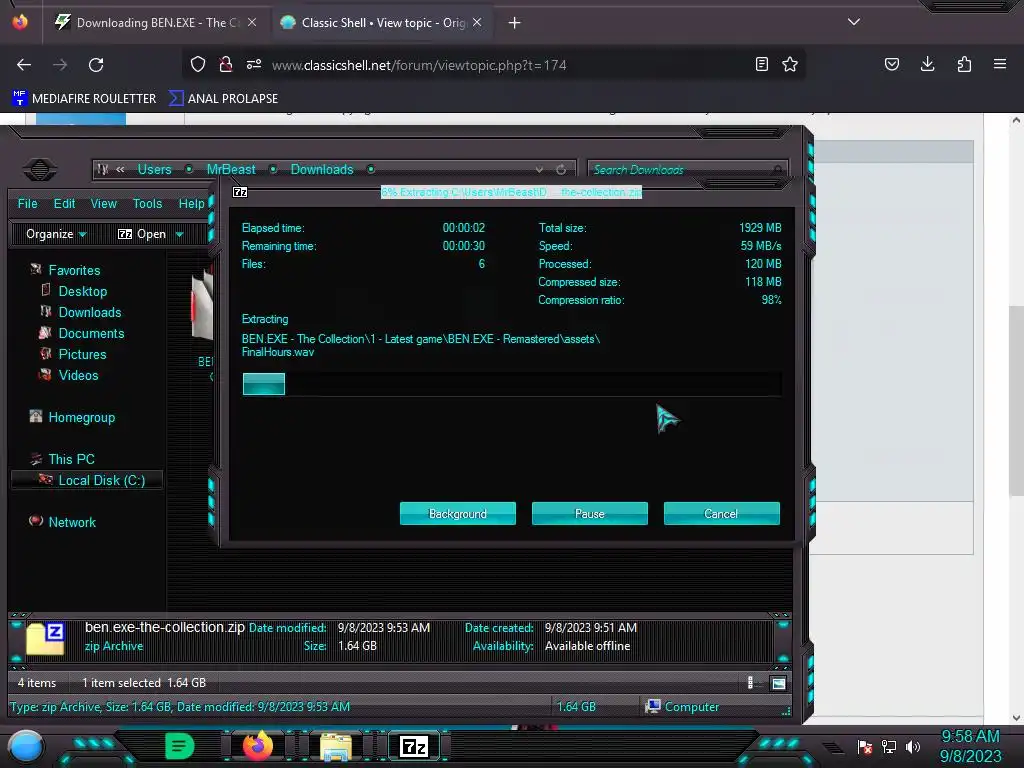Open Firefox downloads panel
The width and height of the screenshot is (1024, 768).
(927, 64)
